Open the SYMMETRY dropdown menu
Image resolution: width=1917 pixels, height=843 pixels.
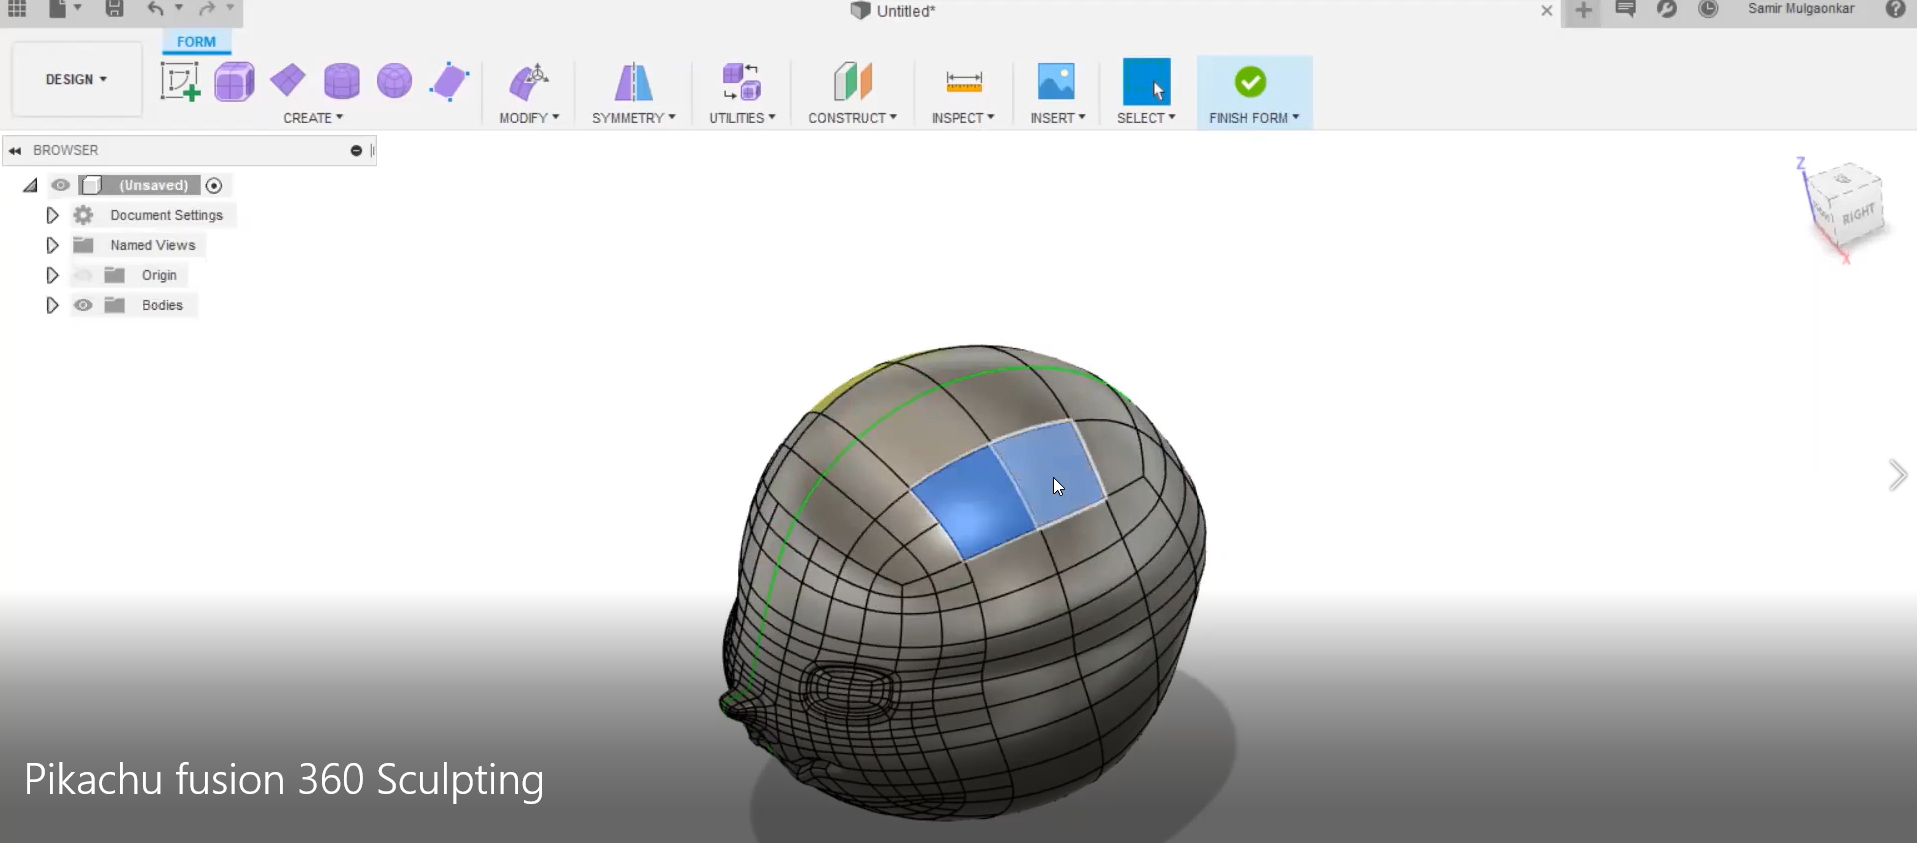tap(634, 118)
